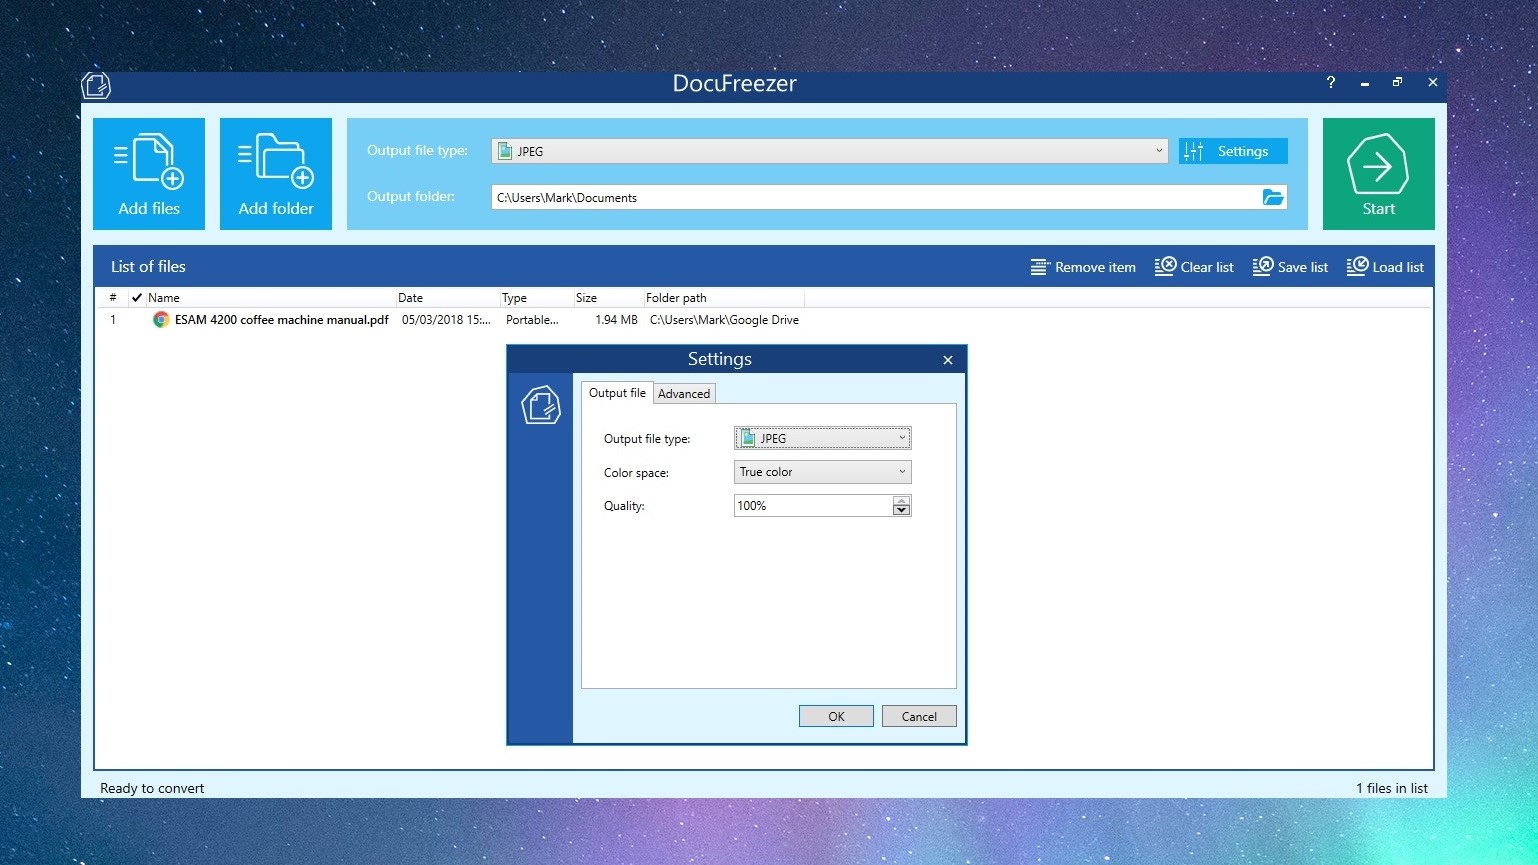Select ESAM 4200 coffee machine manual.pdf row
The width and height of the screenshot is (1538, 865).
(764, 320)
